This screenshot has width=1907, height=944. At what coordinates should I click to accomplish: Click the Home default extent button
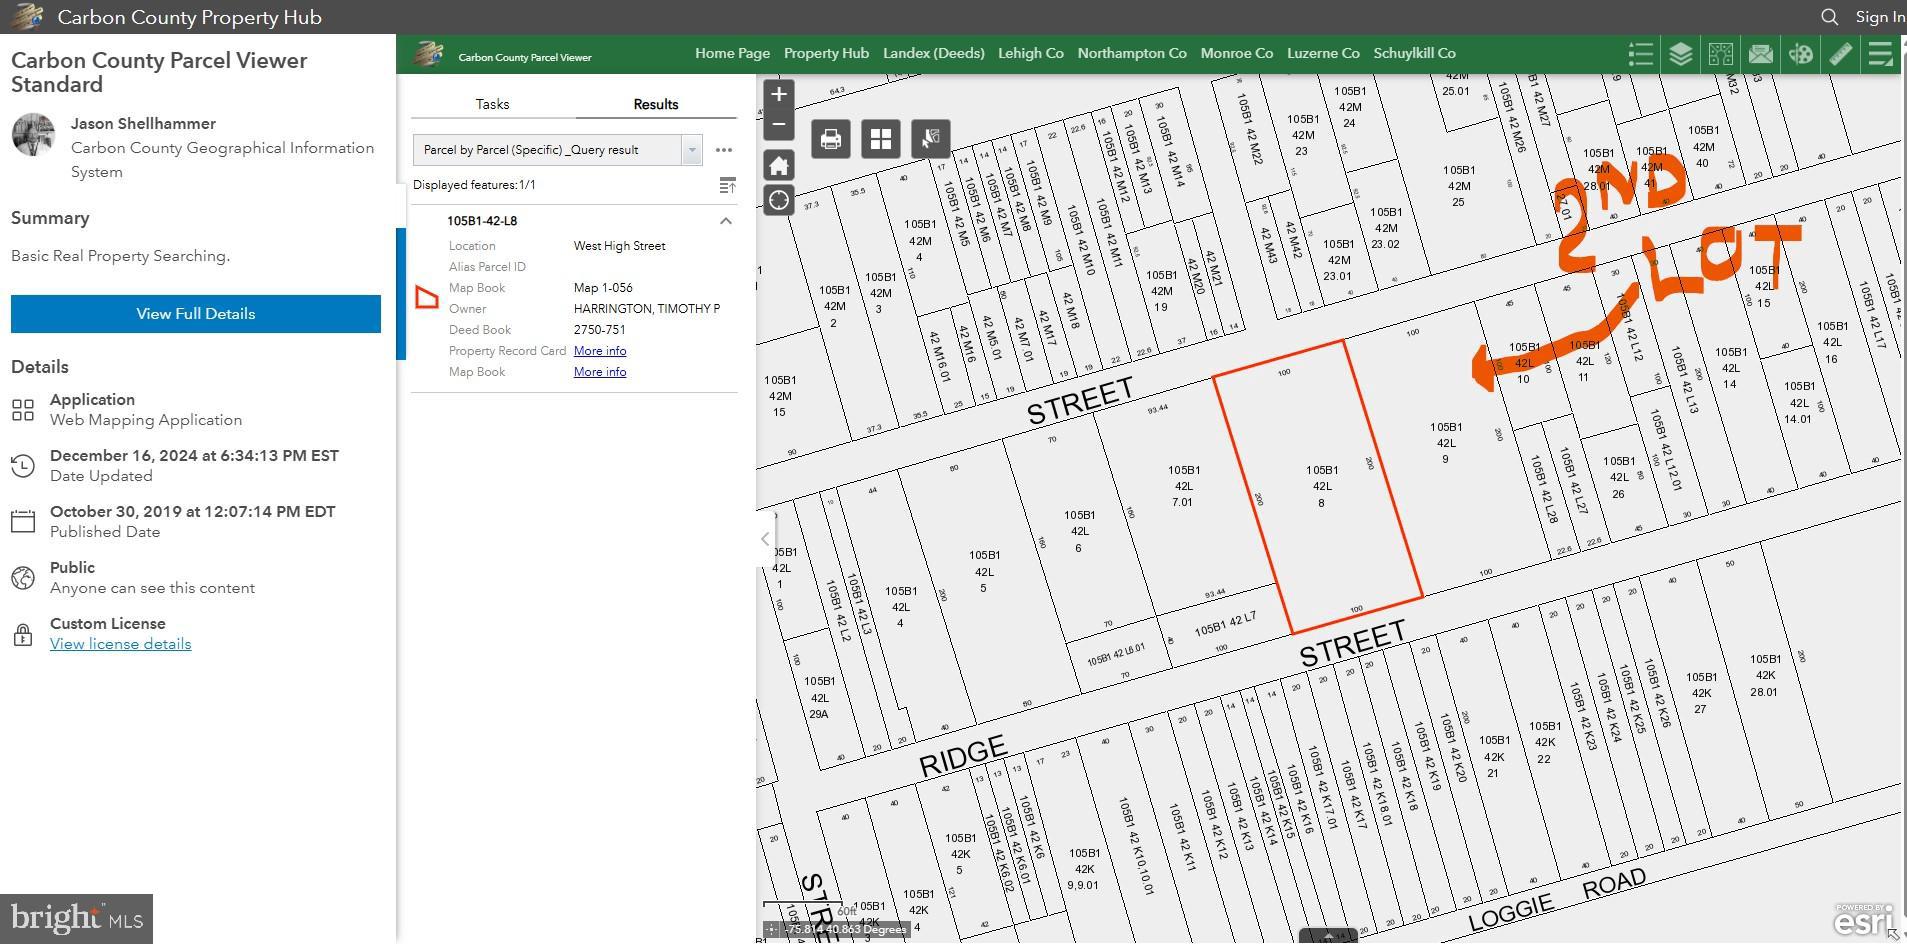coord(778,165)
